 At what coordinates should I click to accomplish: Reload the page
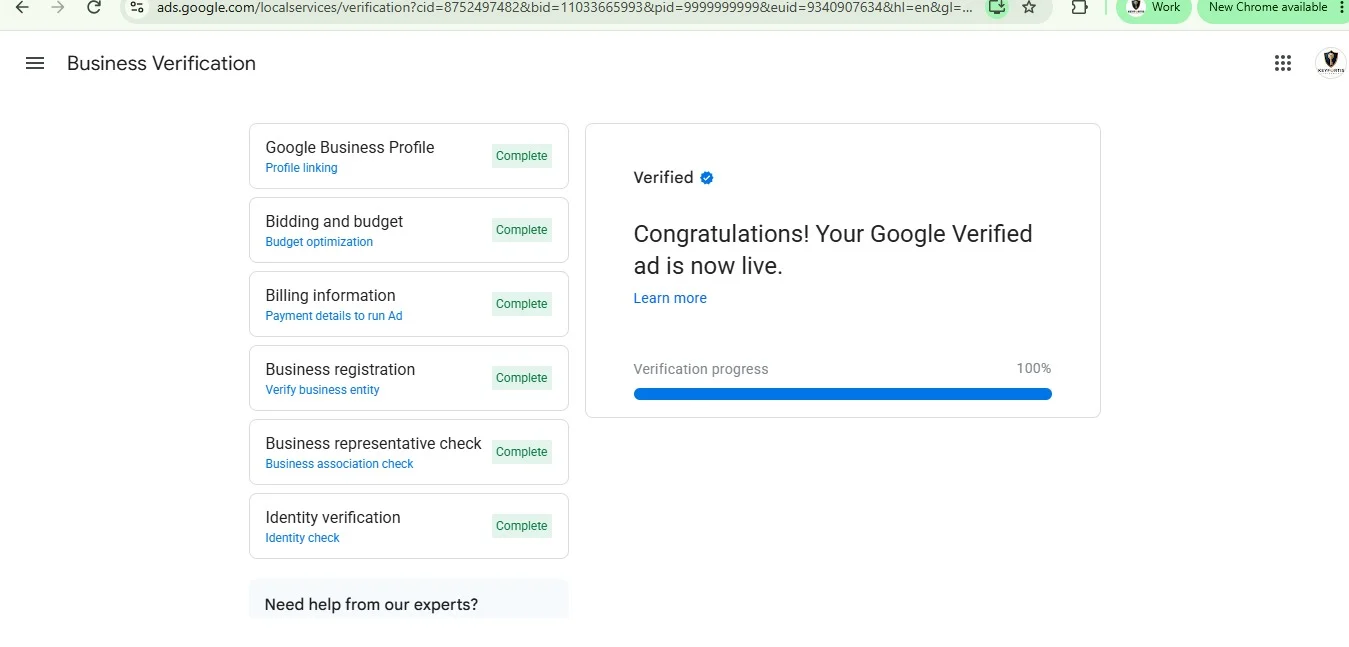pyautogui.click(x=94, y=7)
